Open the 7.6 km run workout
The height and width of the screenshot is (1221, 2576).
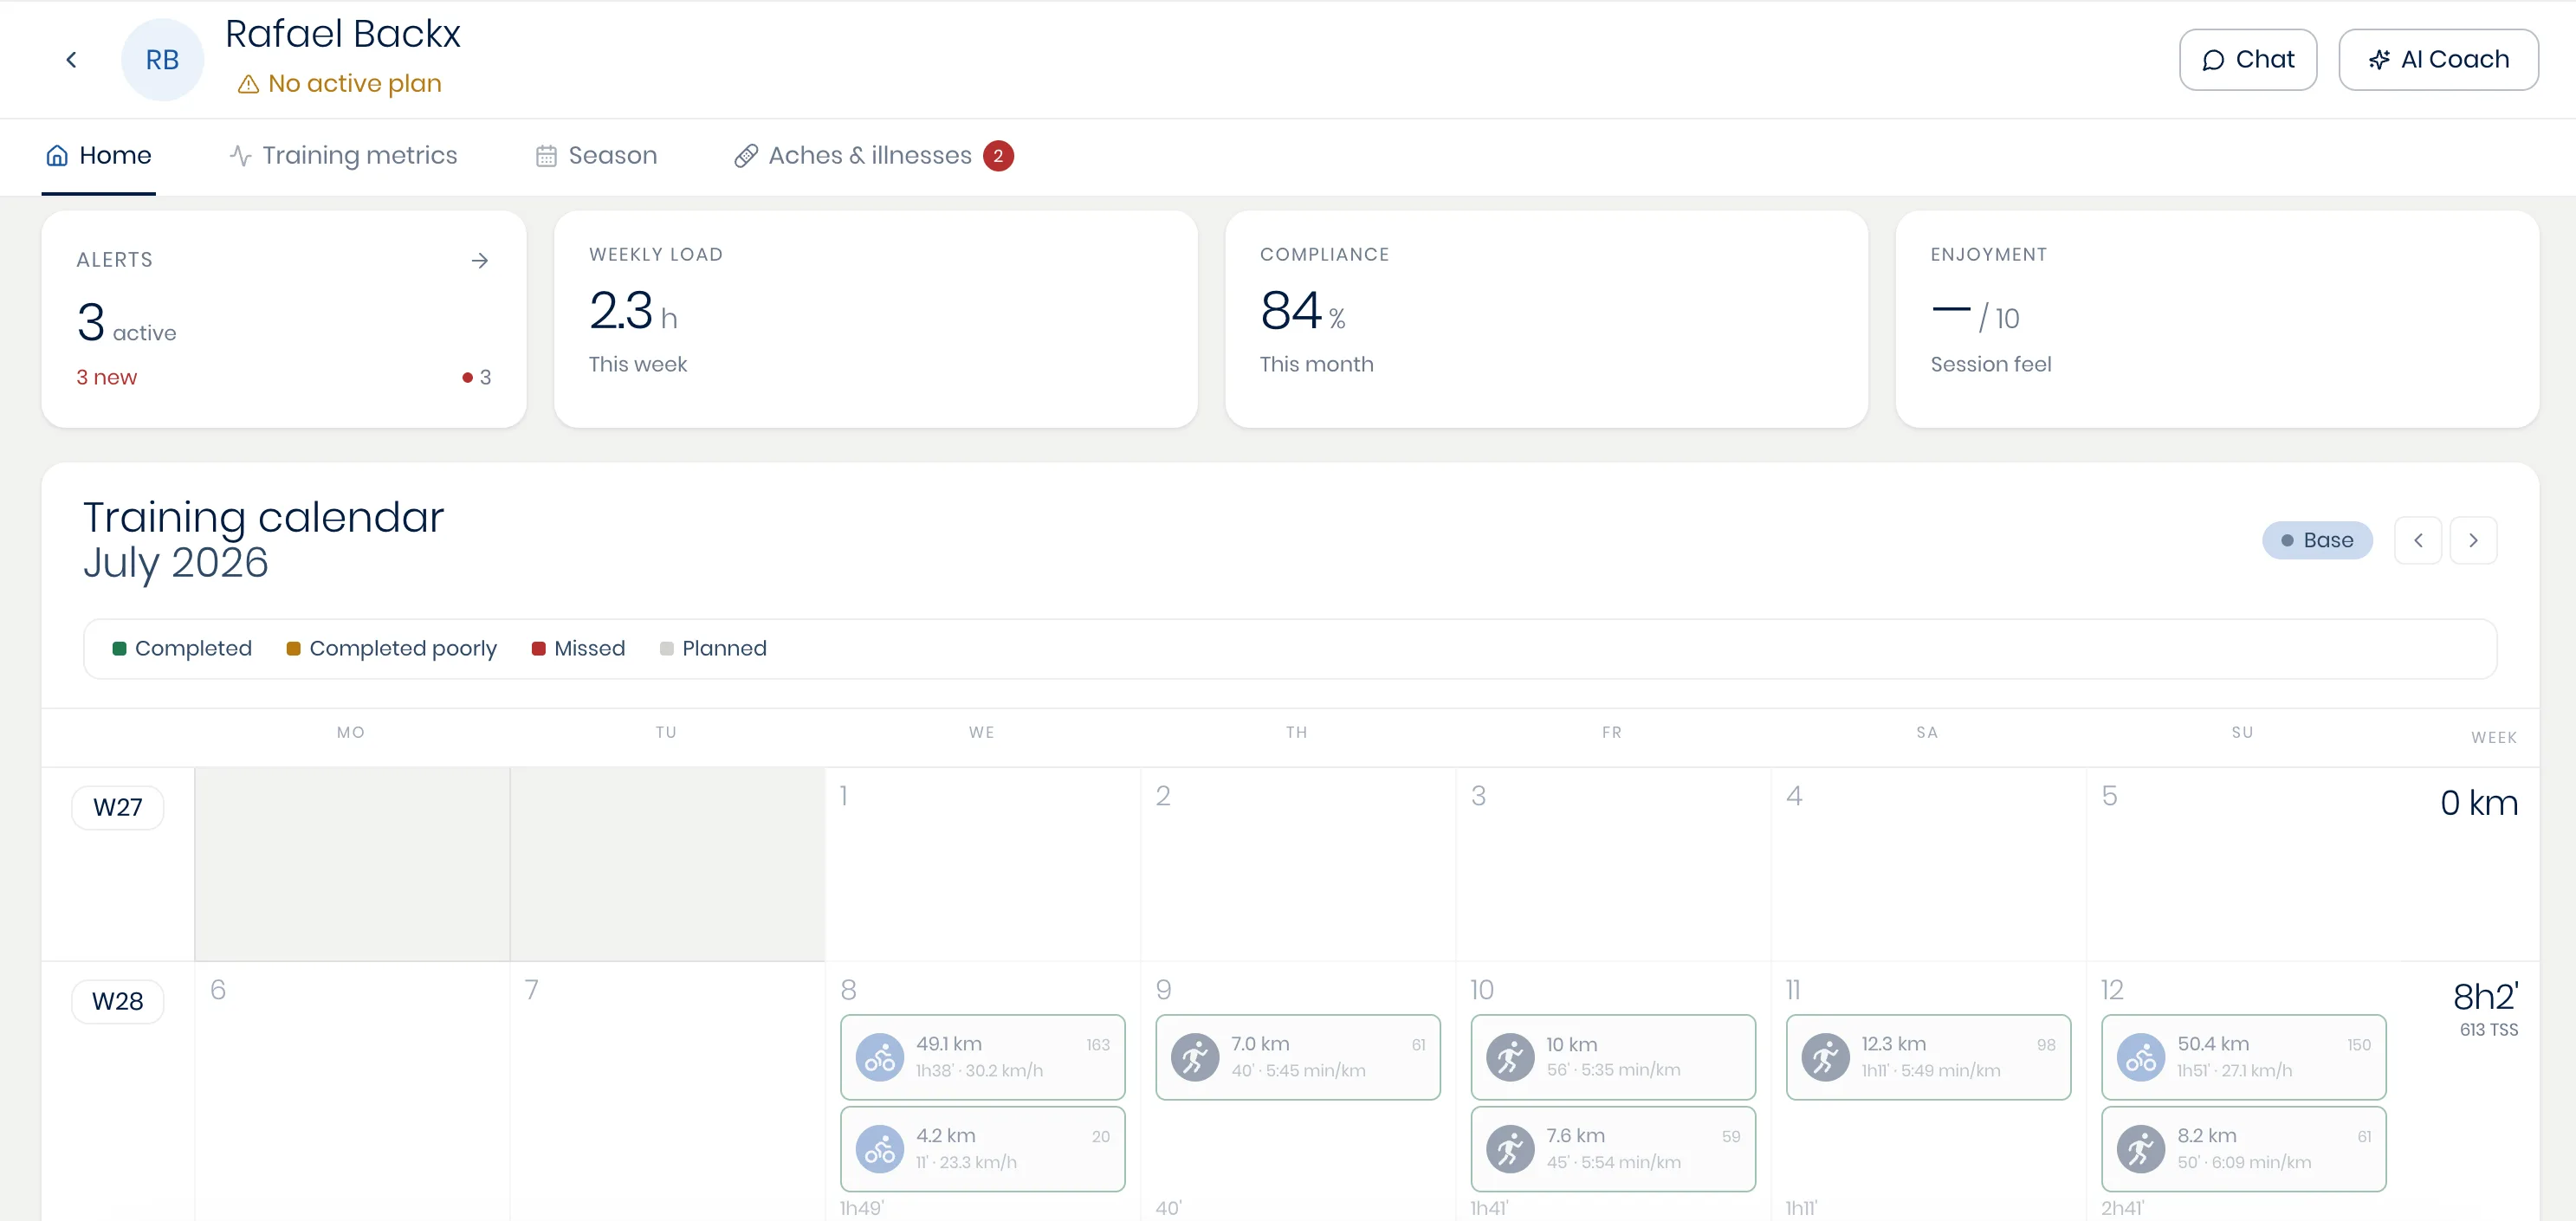[1613, 1149]
